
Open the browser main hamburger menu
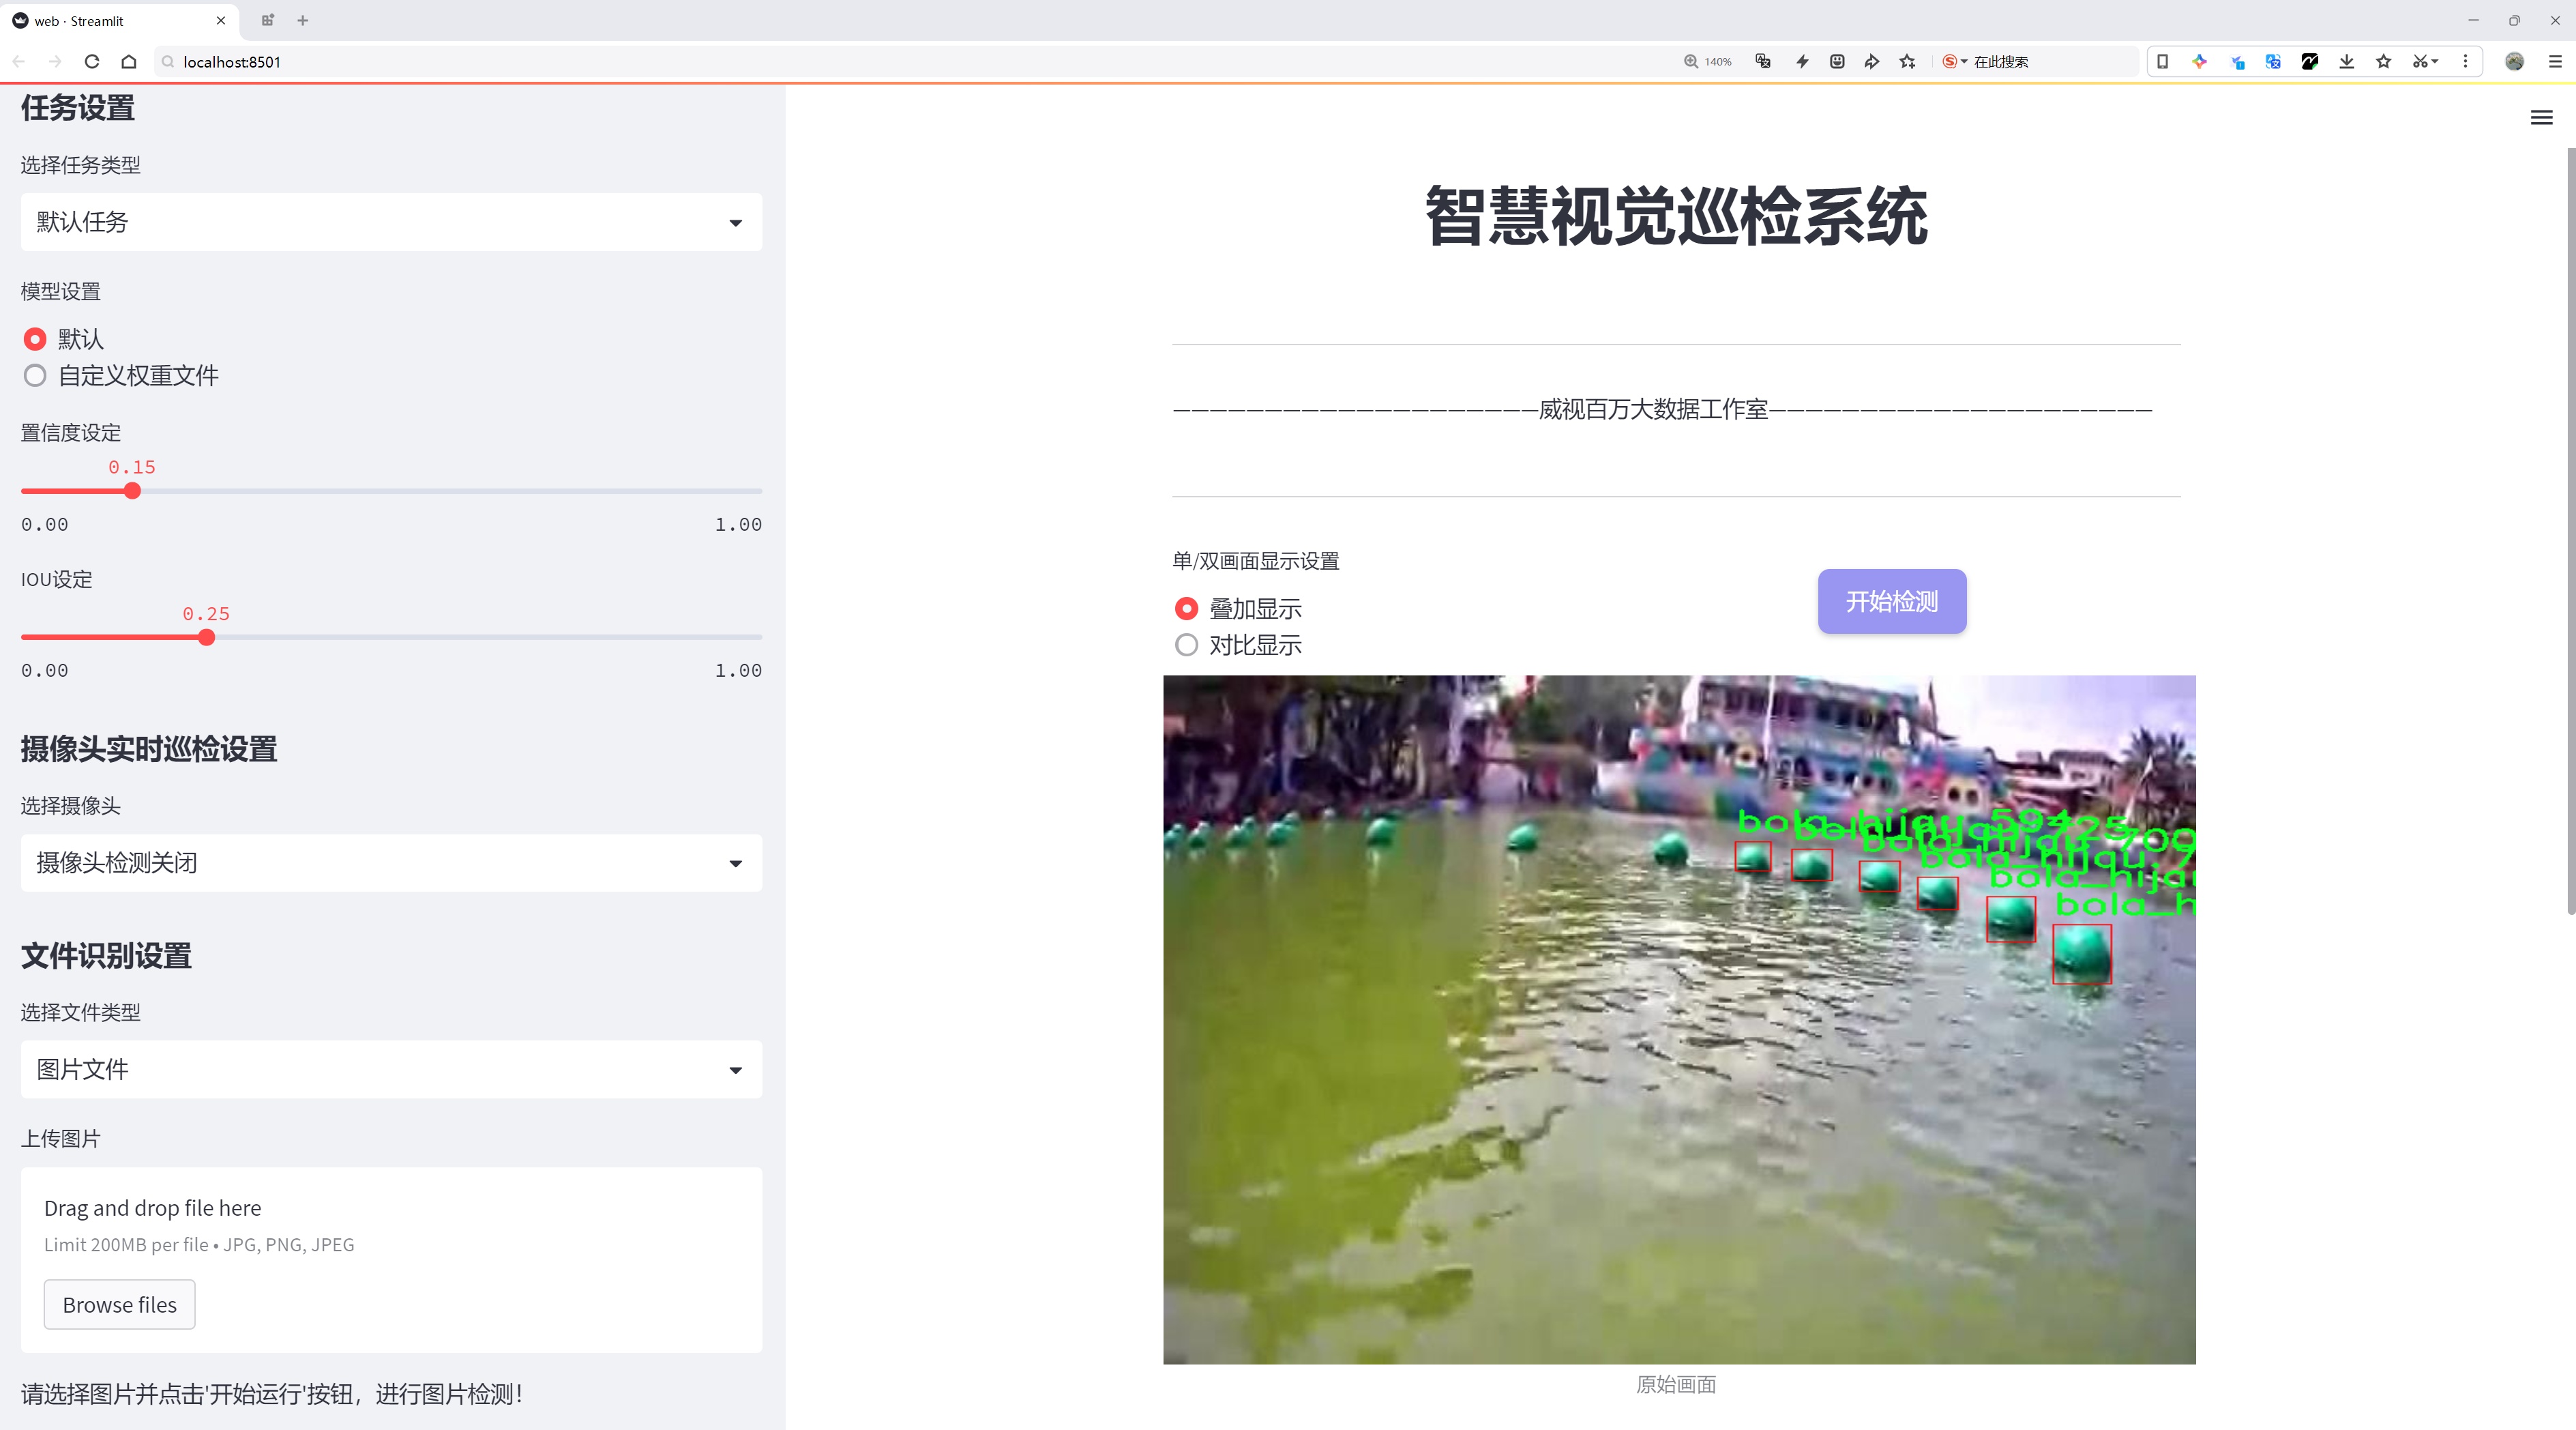pyautogui.click(x=2555, y=62)
